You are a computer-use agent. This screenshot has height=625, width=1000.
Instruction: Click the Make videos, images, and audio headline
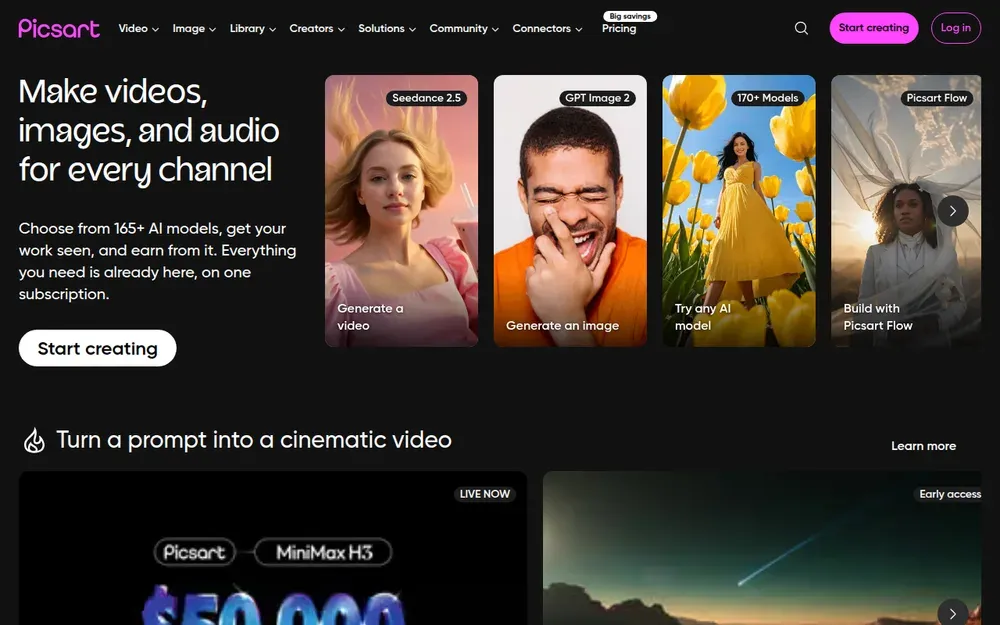point(149,131)
